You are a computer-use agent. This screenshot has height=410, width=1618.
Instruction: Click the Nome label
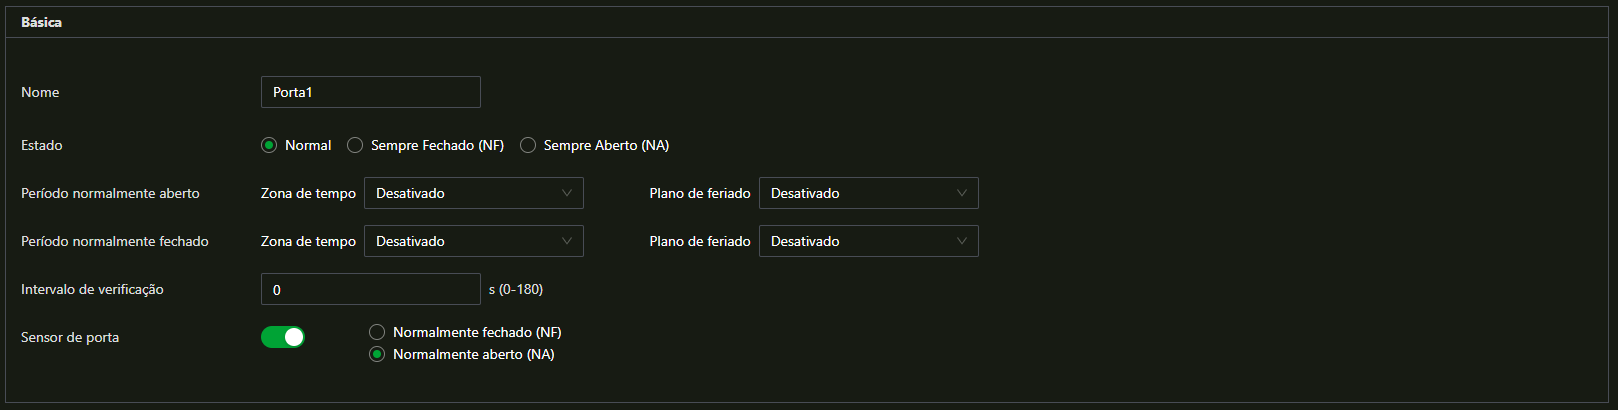pos(40,92)
